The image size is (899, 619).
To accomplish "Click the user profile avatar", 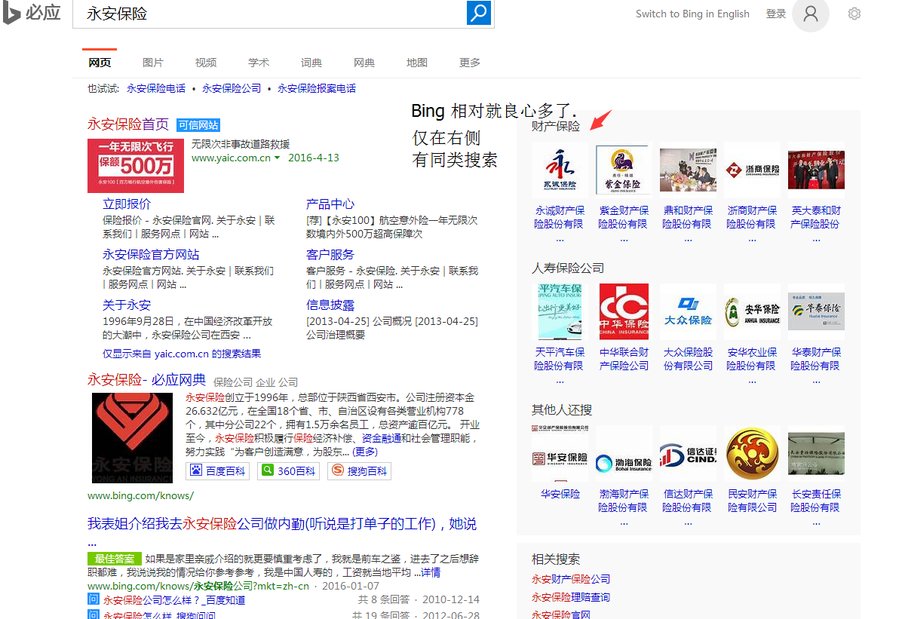I will [x=810, y=14].
